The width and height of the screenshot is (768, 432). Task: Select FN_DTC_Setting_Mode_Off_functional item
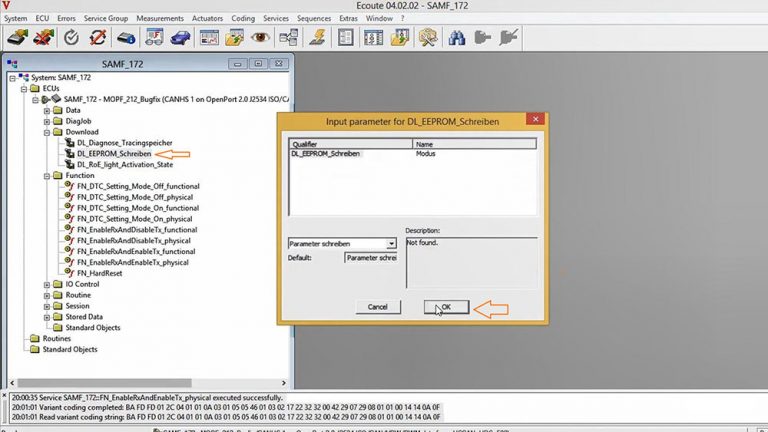[x=138, y=186]
